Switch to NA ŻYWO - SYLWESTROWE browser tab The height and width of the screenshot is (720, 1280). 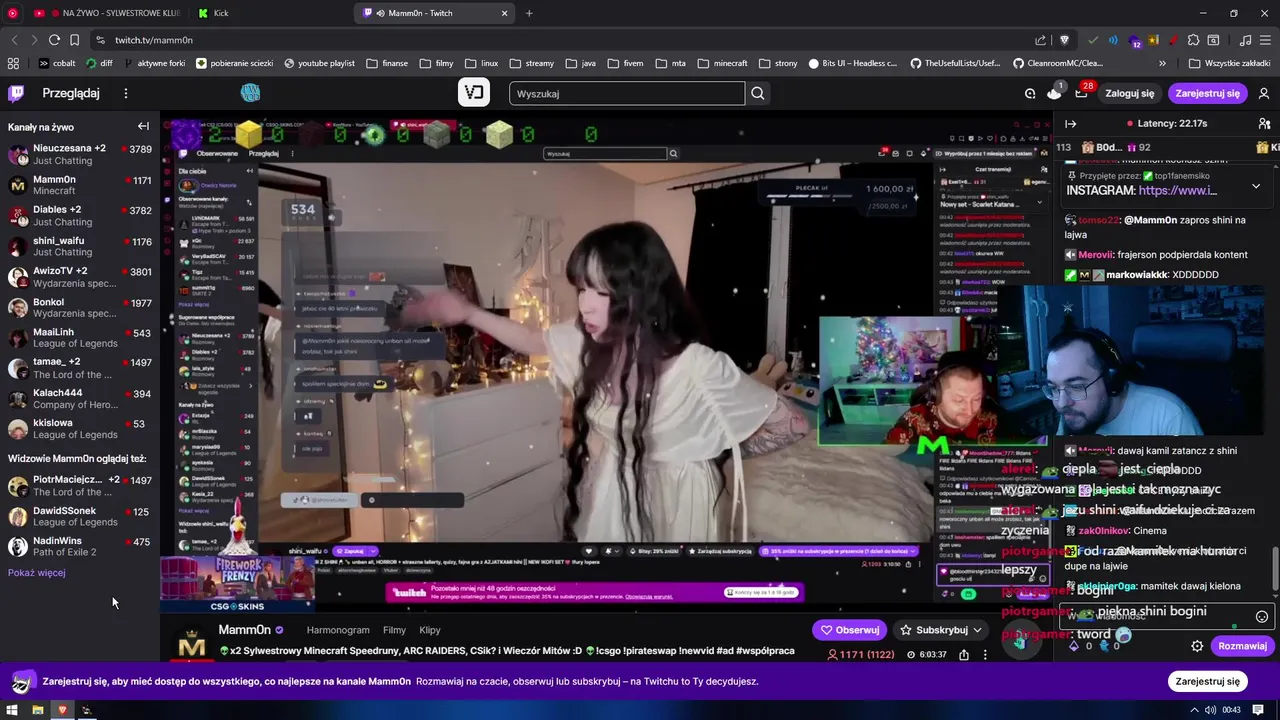coord(110,13)
